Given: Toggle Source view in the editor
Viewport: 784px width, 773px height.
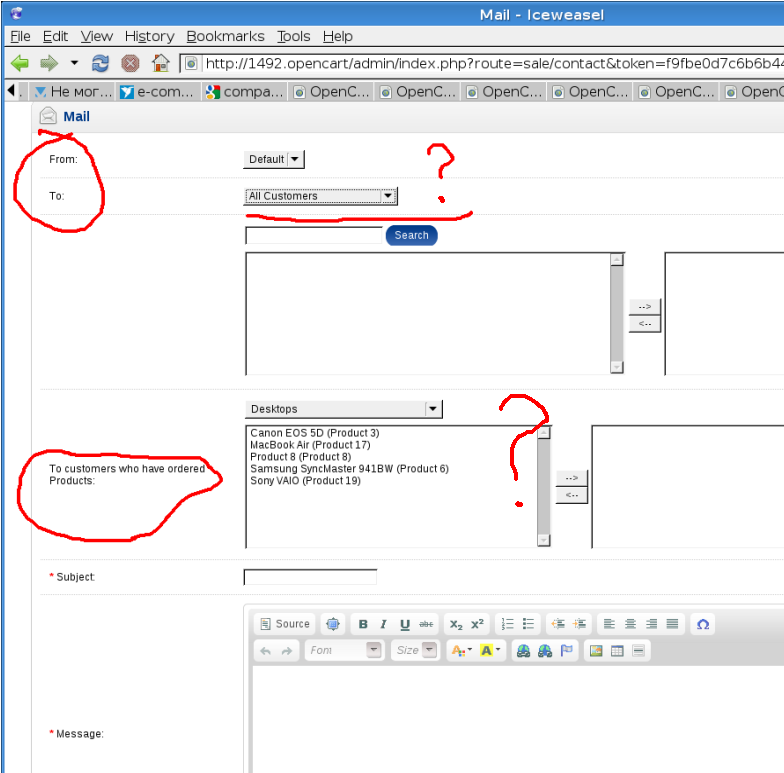Looking at the screenshot, I should 286,624.
